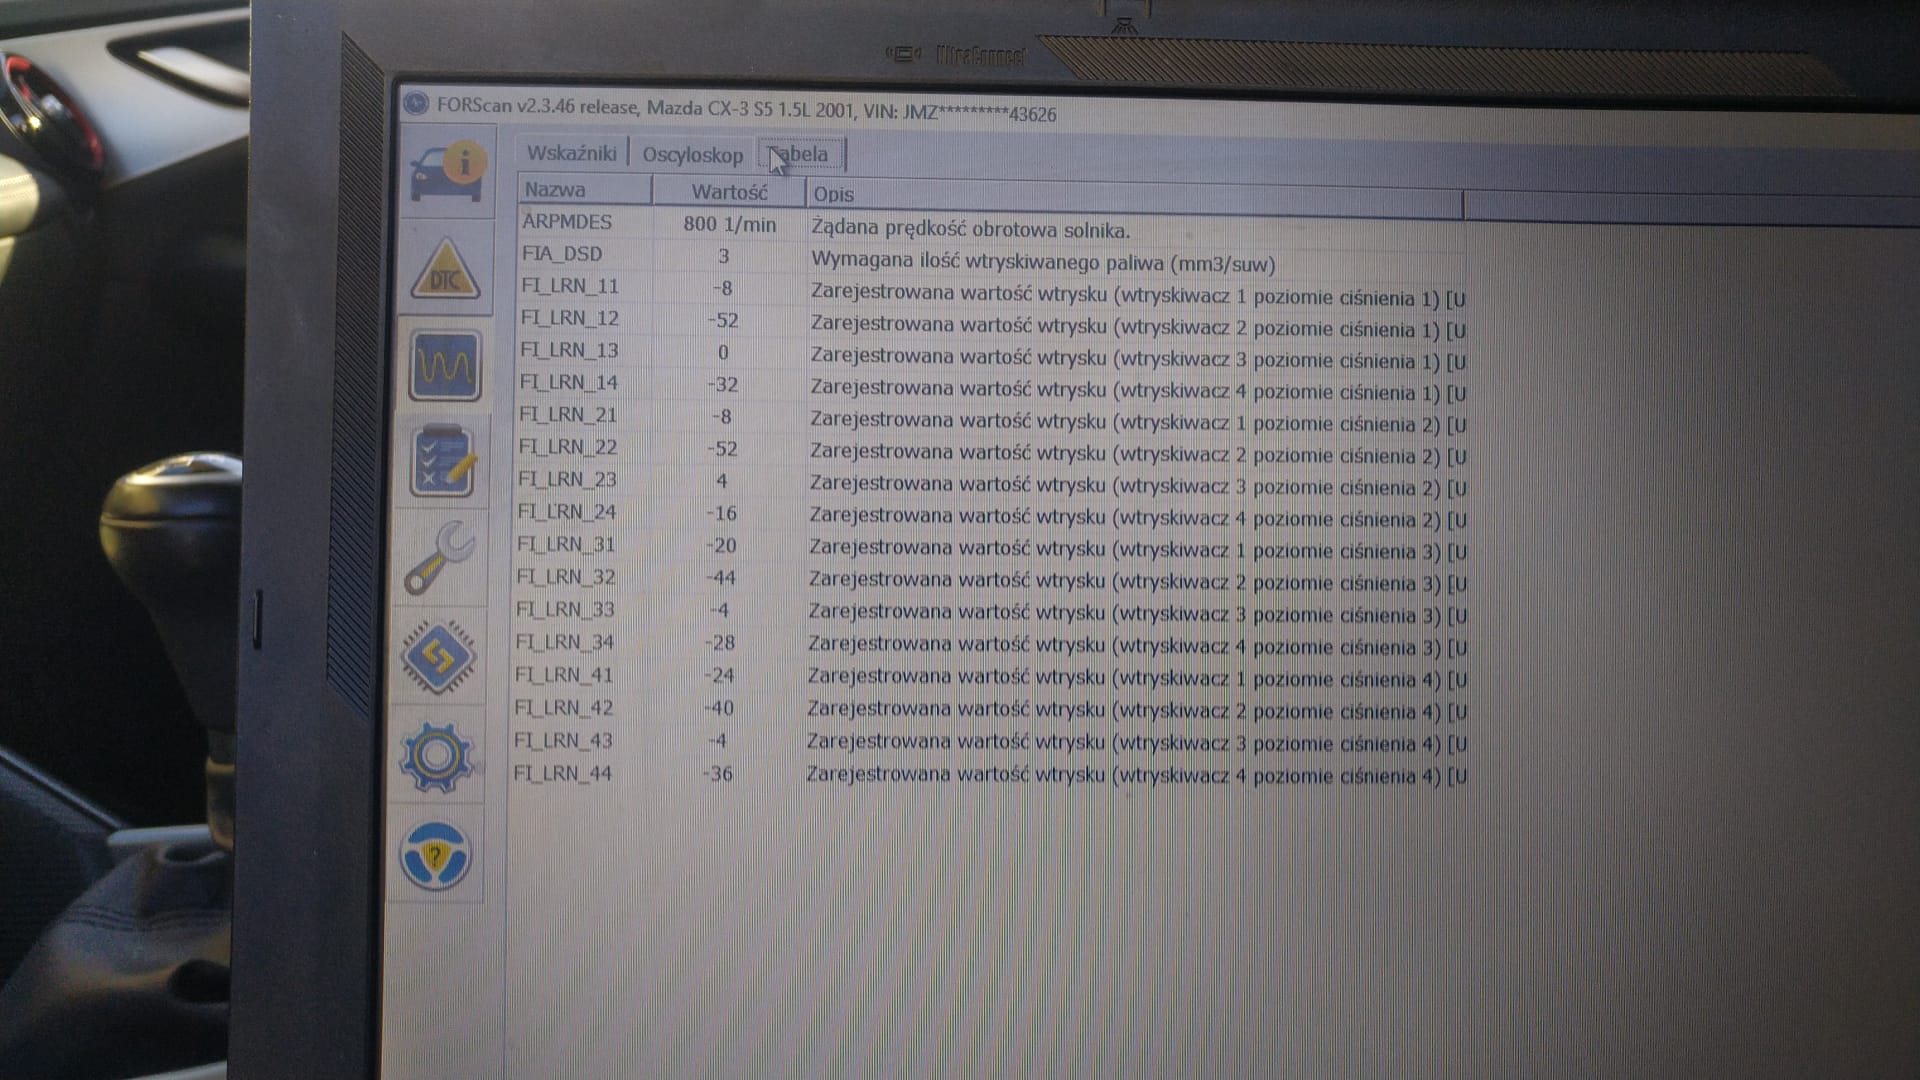The height and width of the screenshot is (1080, 1920).
Task: Switch to the Oscyloskop tab
Action: pos(692,155)
